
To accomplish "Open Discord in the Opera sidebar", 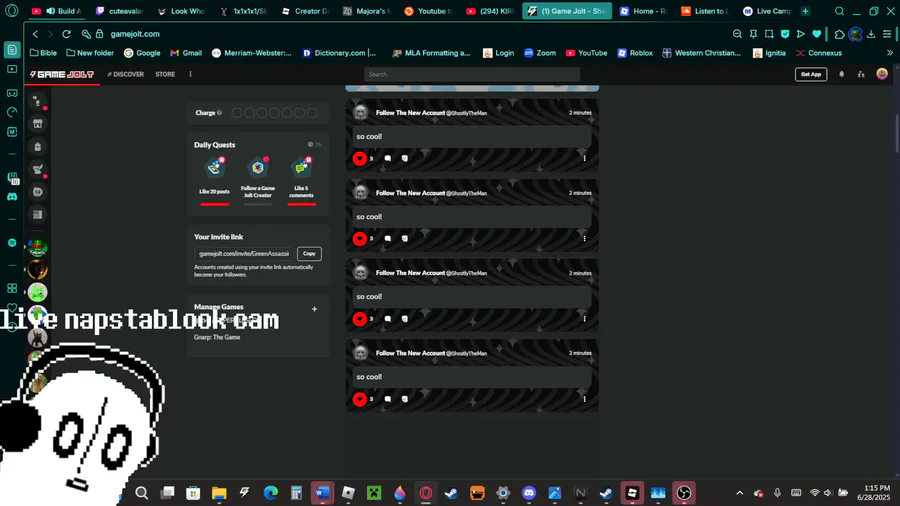I will click(12, 197).
